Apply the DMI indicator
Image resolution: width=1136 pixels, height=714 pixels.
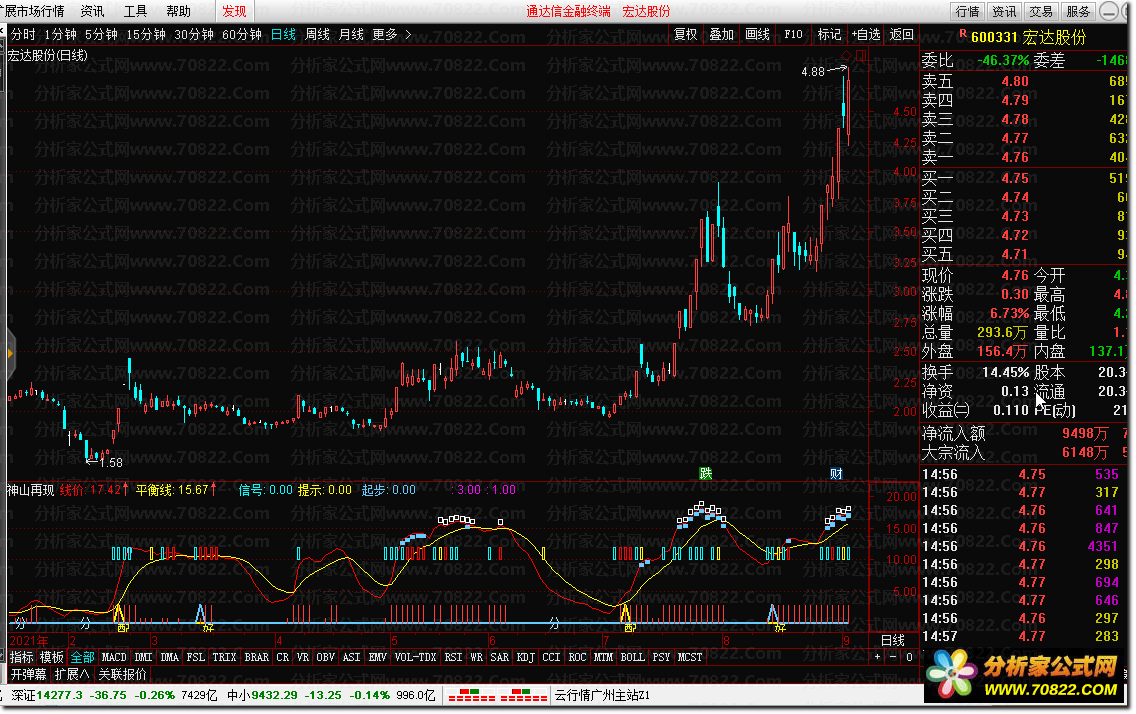click(143, 657)
